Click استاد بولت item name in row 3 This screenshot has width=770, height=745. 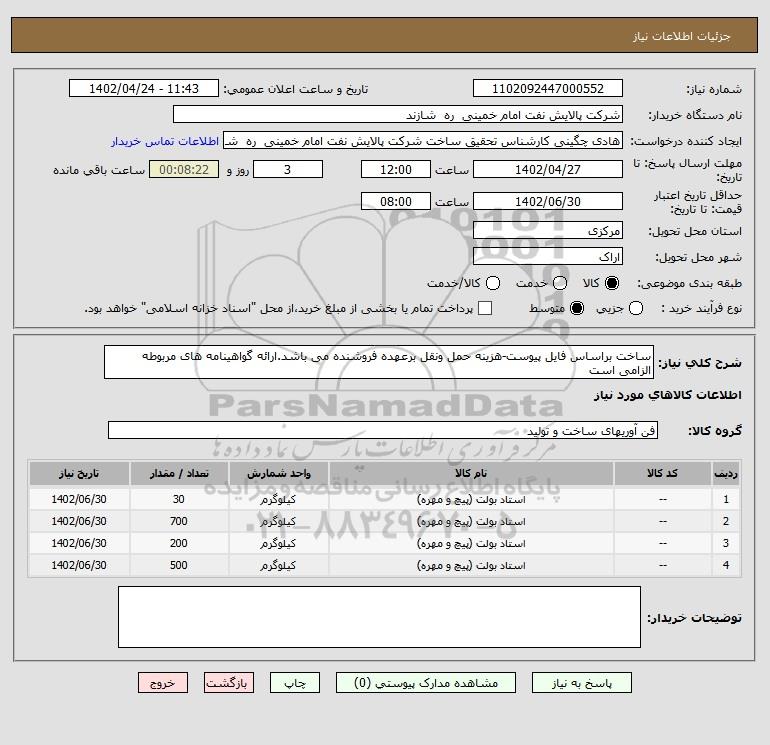coord(471,544)
